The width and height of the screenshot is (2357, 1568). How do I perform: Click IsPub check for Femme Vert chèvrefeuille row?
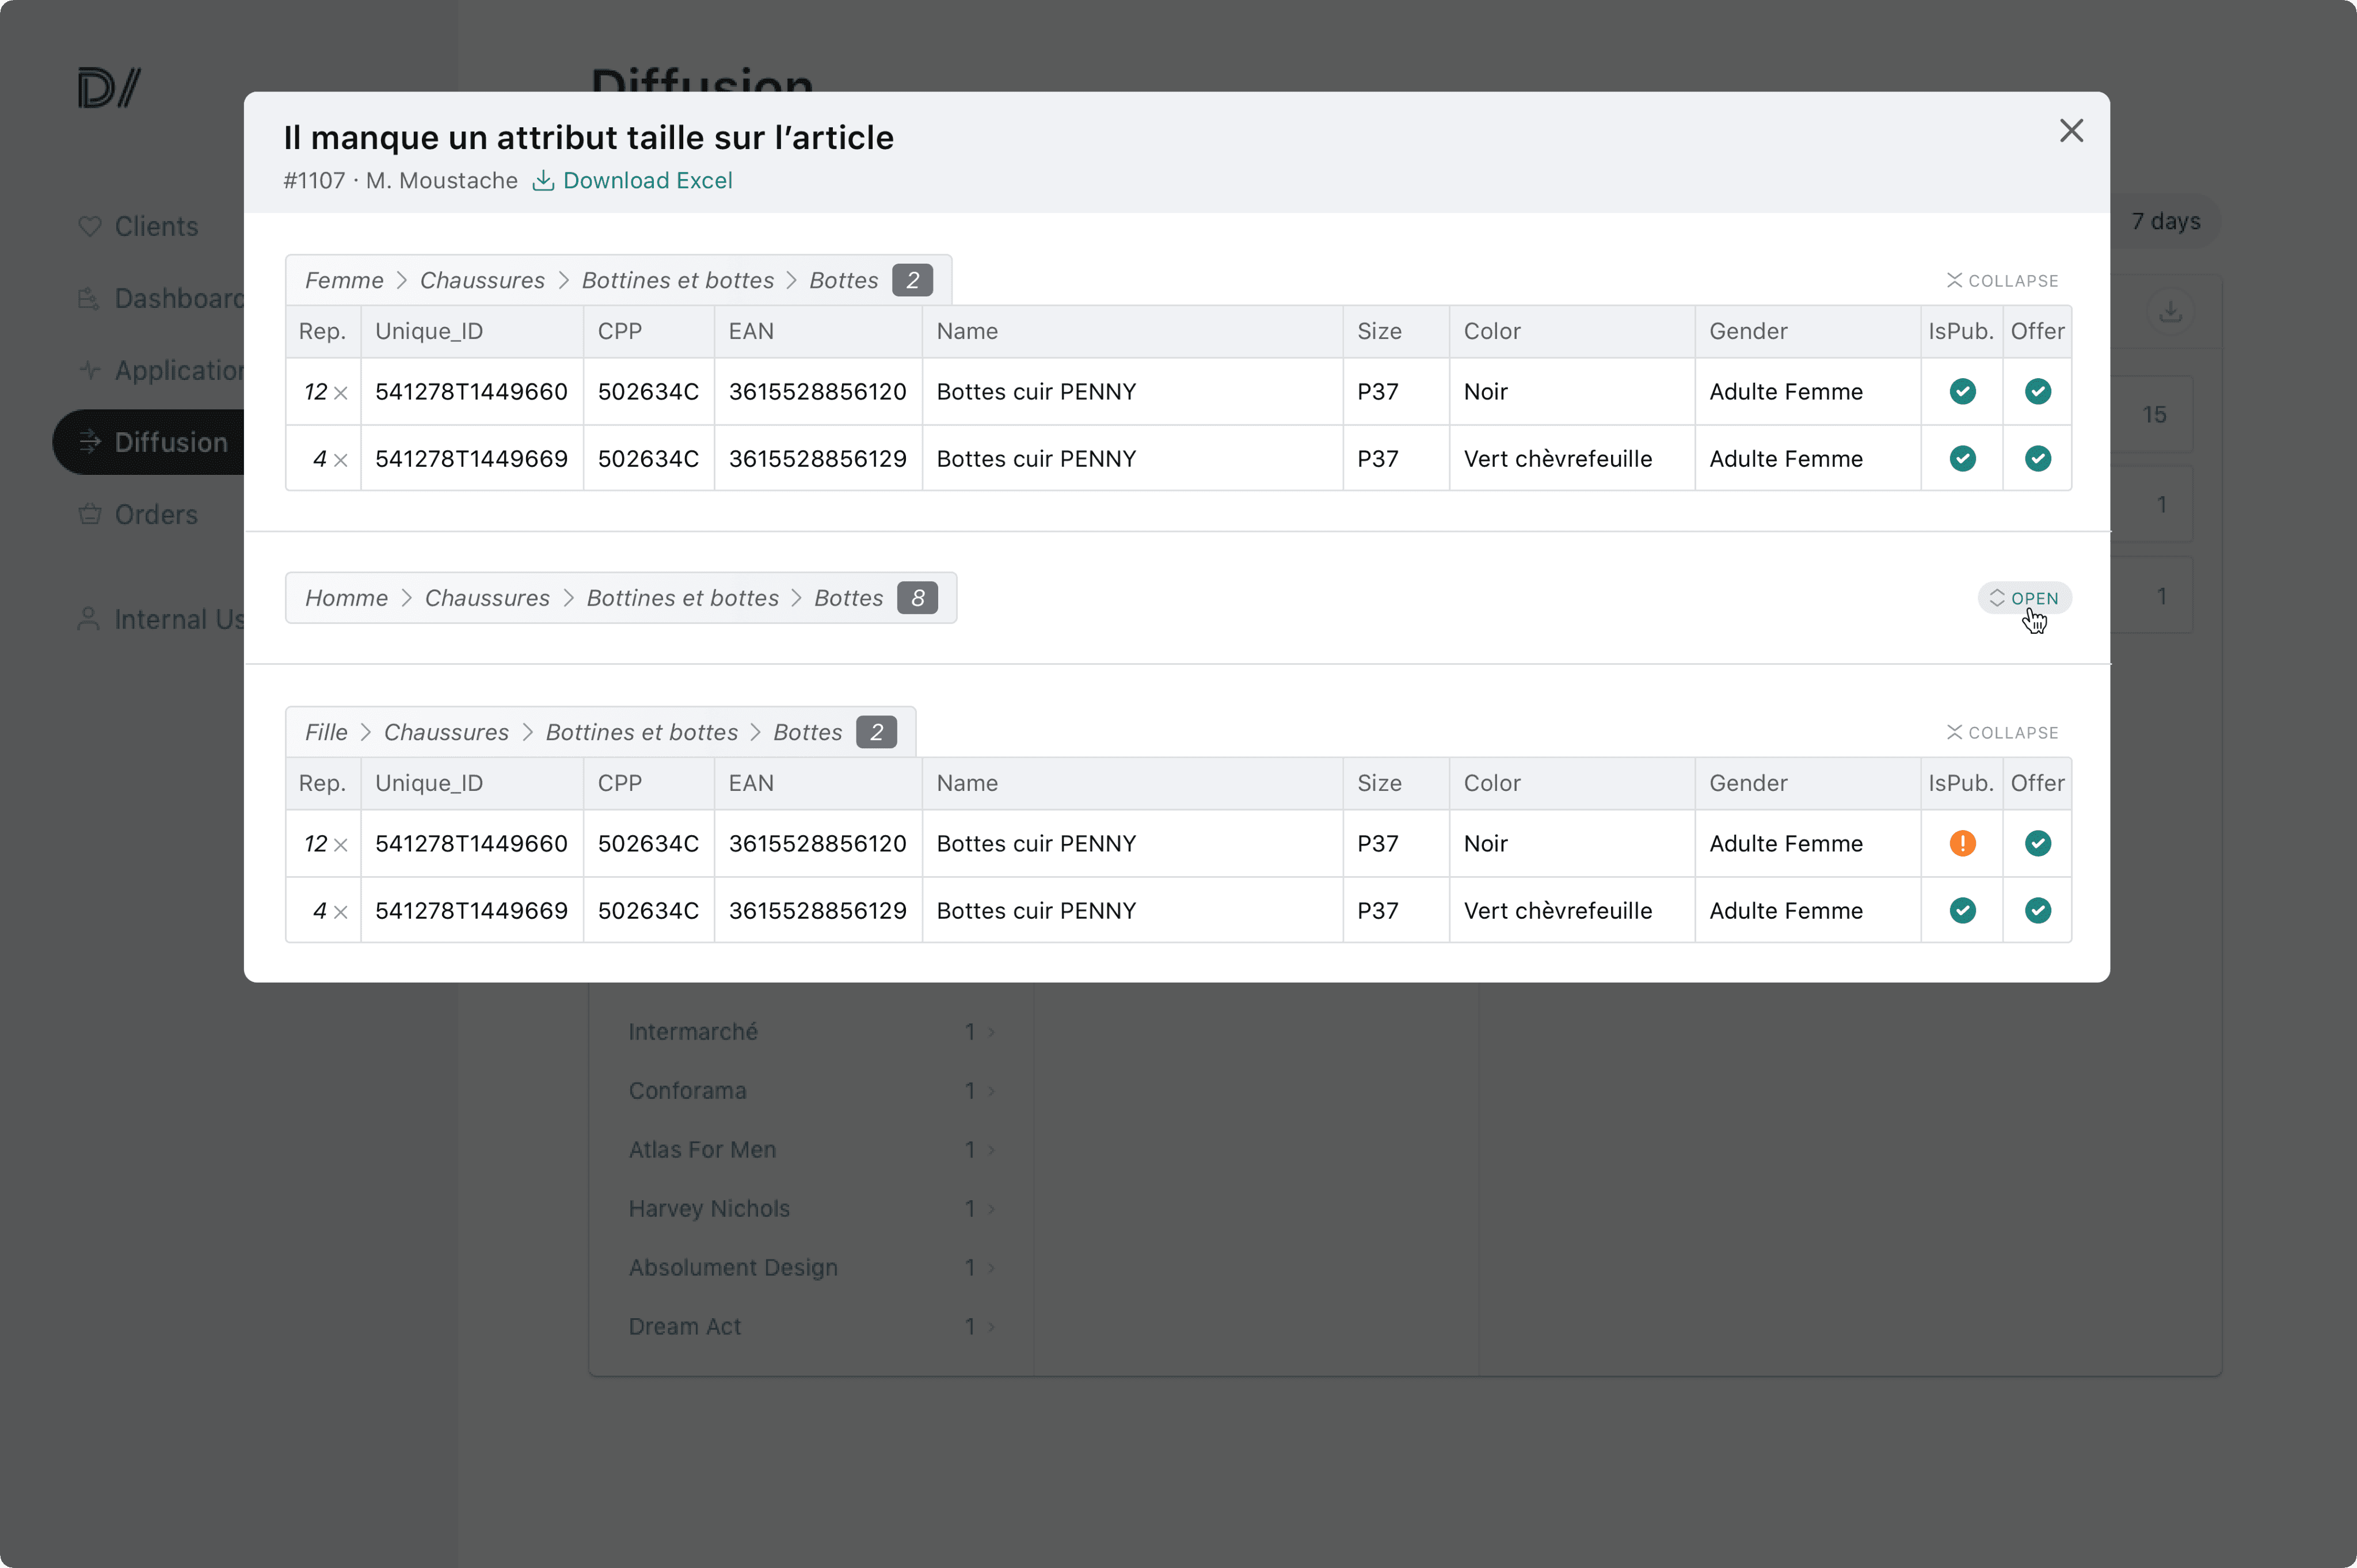pyautogui.click(x=1962, y=459)
